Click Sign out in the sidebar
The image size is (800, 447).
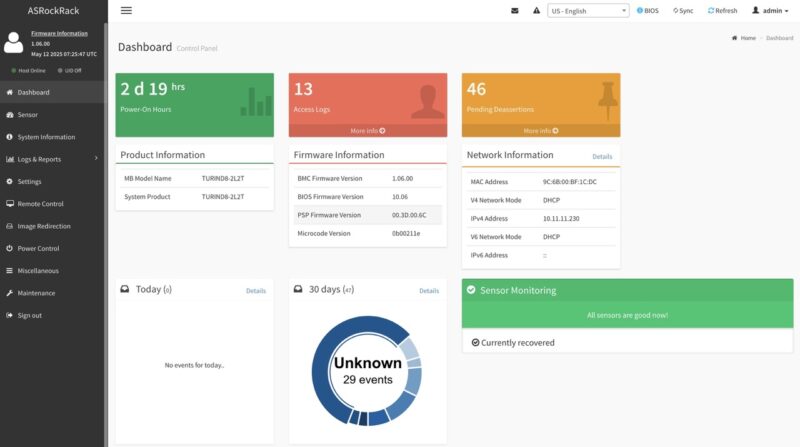coord(53,315)
